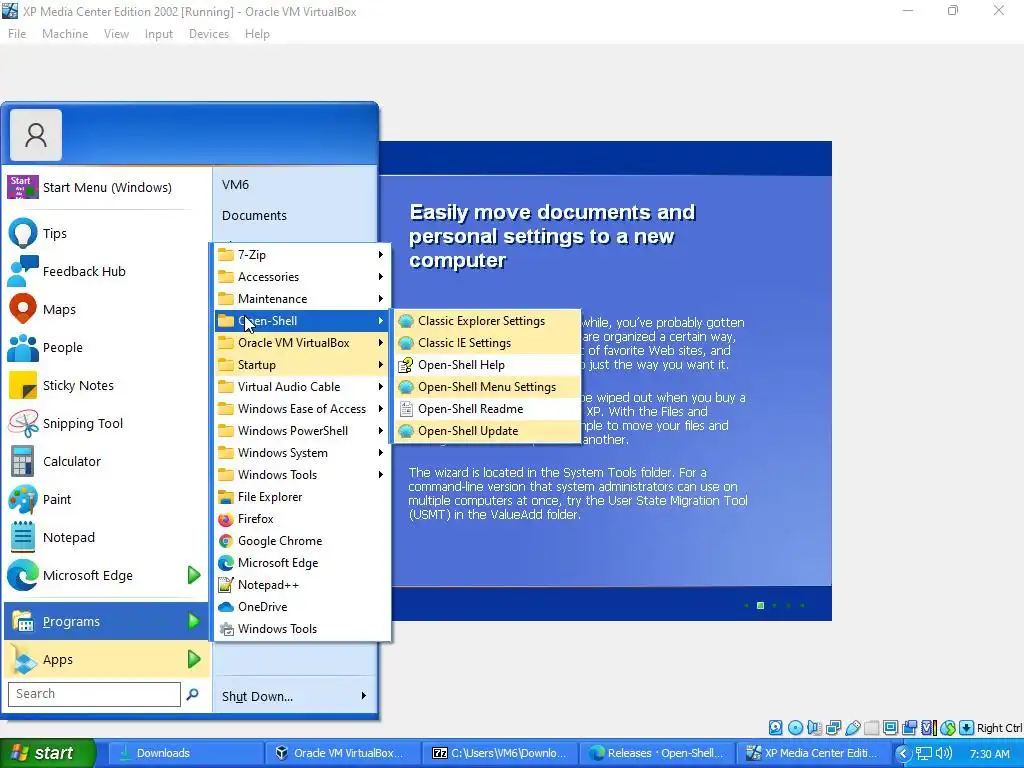Expand Windows Ease of Access folder
Viewport: 1024px width, 768px height.
pyautogui.click(x=302, y=409)
